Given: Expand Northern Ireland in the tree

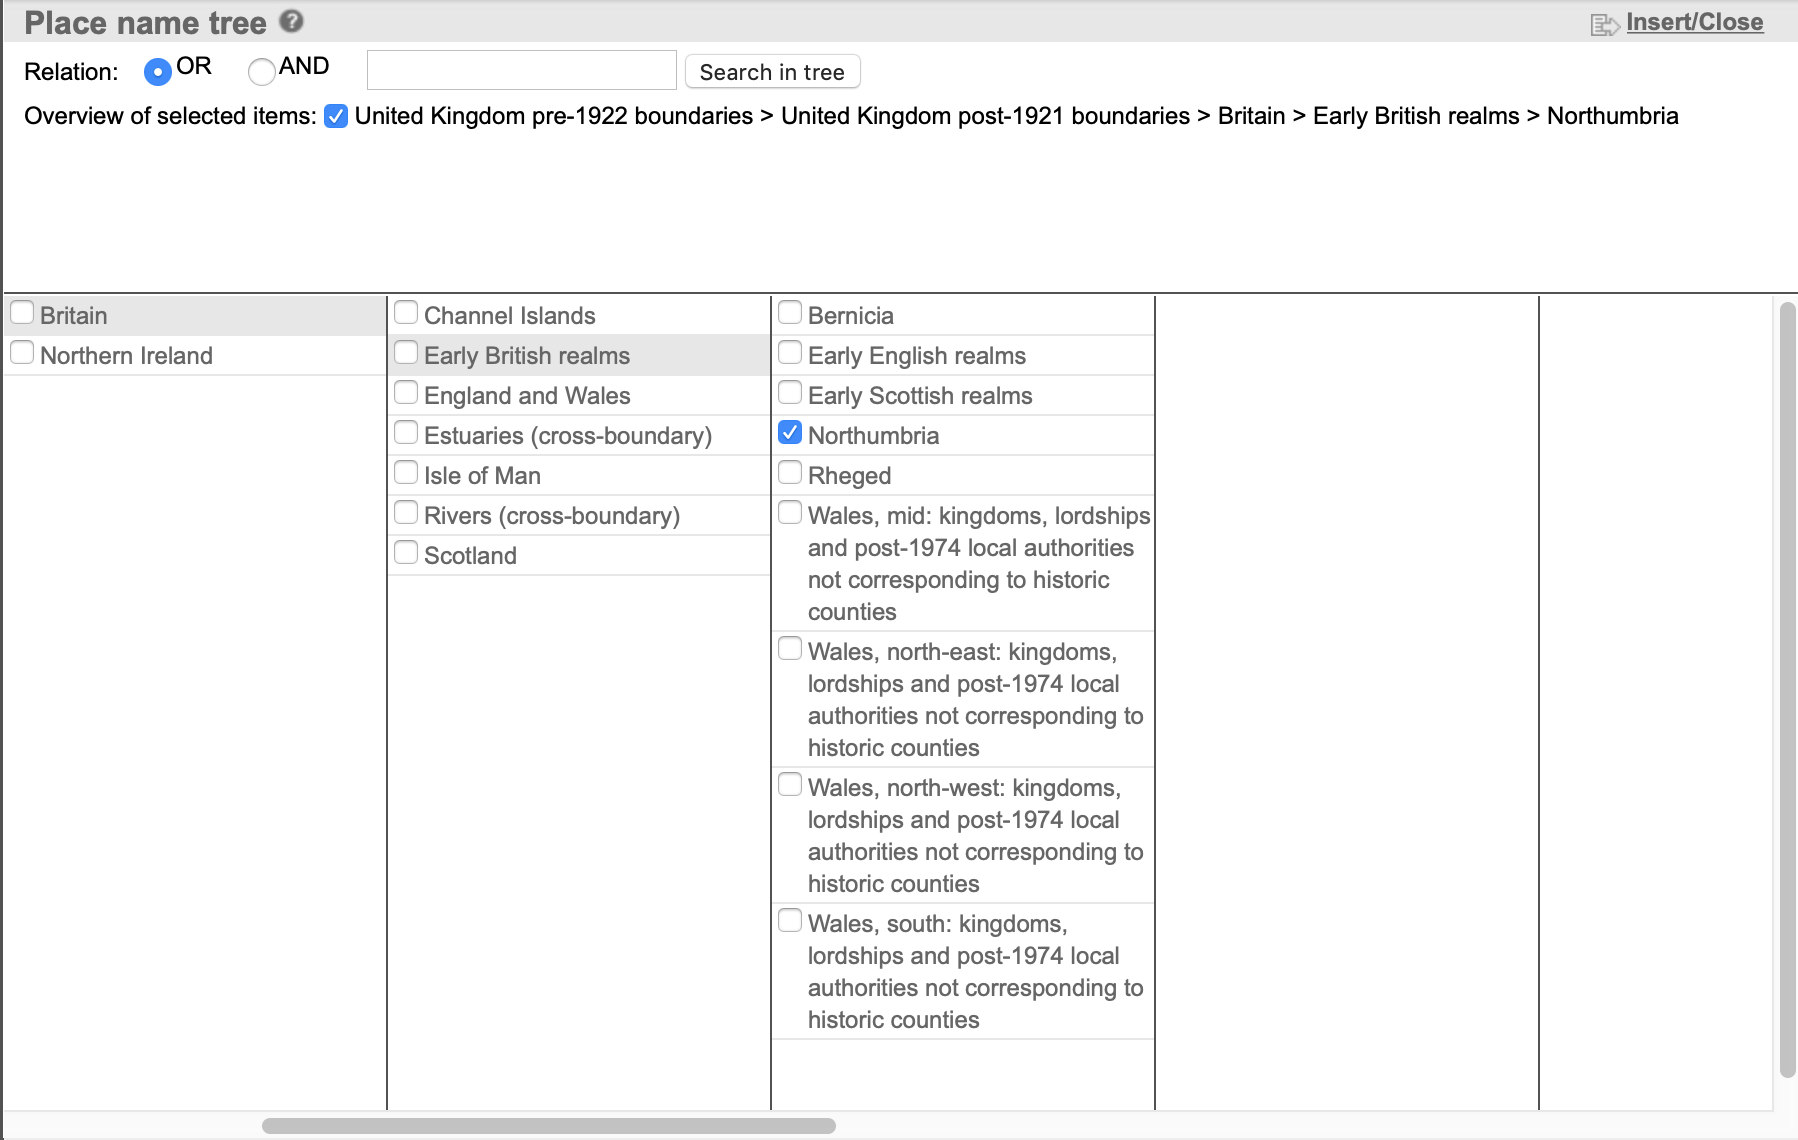Looking at the screenshot, I should point(126,356).
